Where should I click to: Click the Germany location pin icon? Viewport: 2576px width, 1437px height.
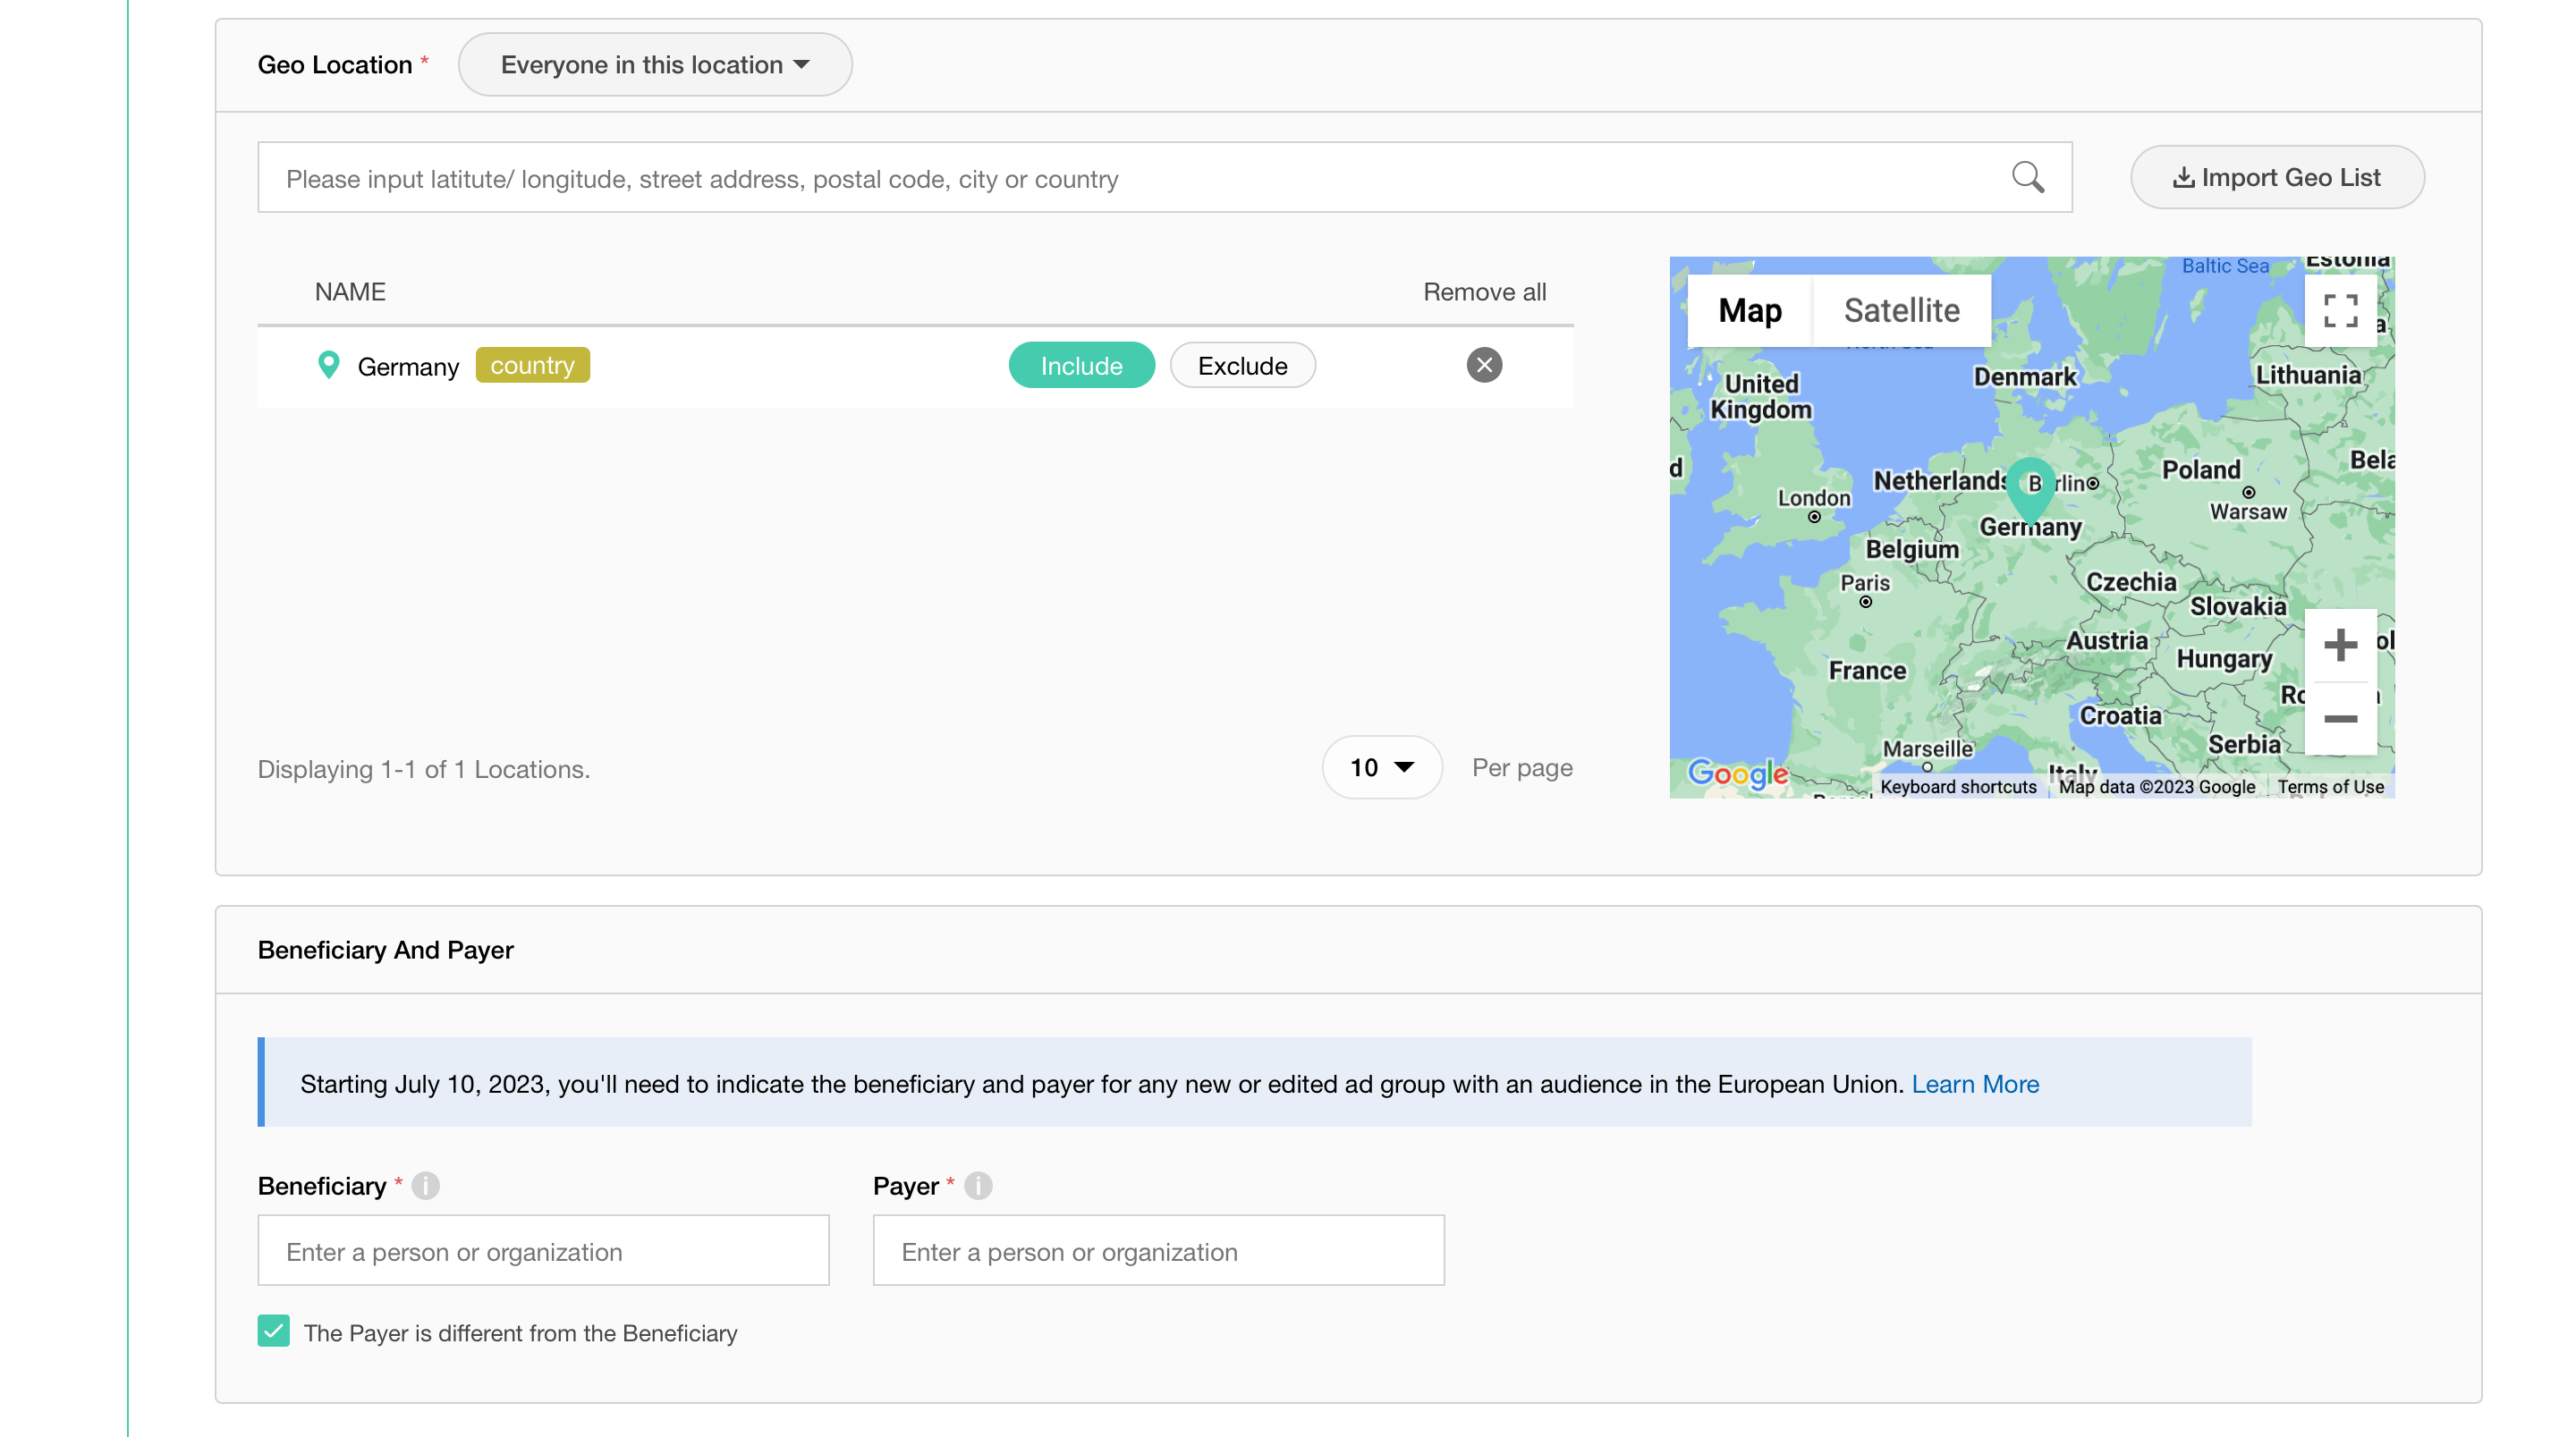328,365
